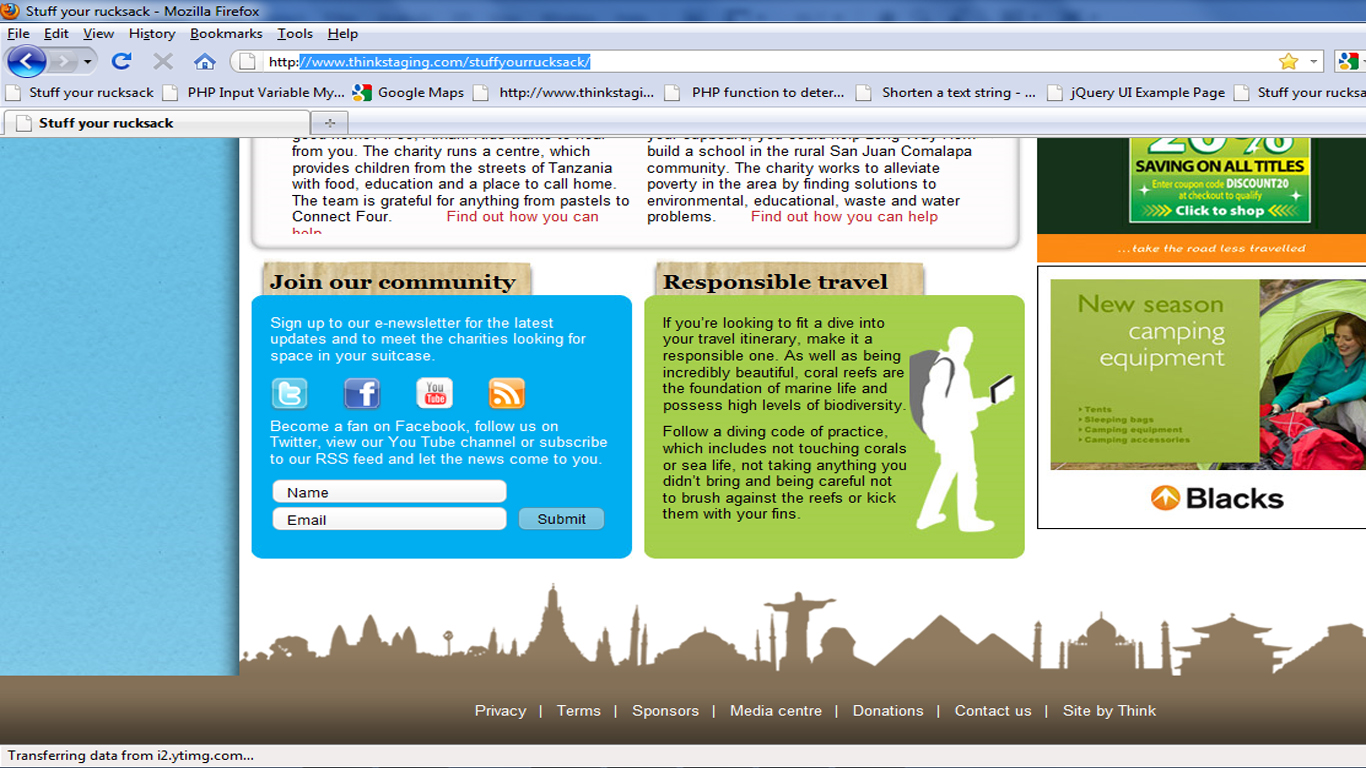
Task: Open the Contact us footer link
Action: [992, 711]
